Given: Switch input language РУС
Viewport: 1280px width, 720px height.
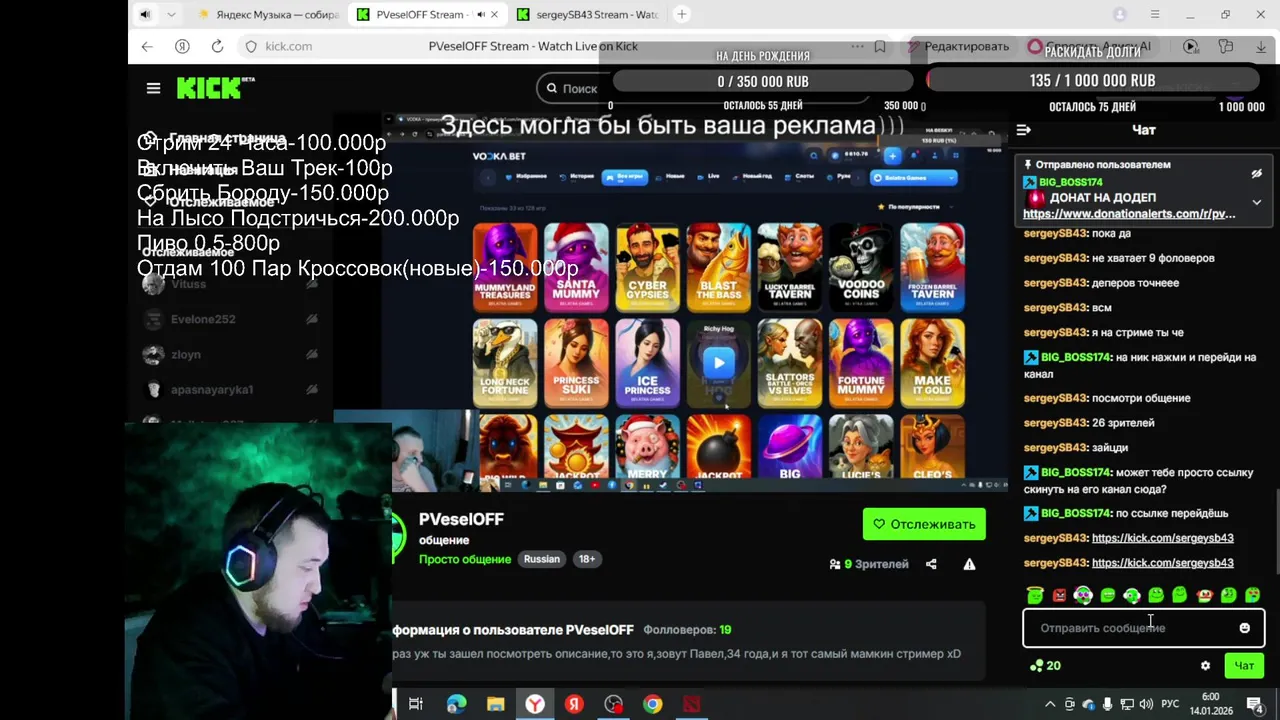Looking at the screenshot, I should (1170, 704).
